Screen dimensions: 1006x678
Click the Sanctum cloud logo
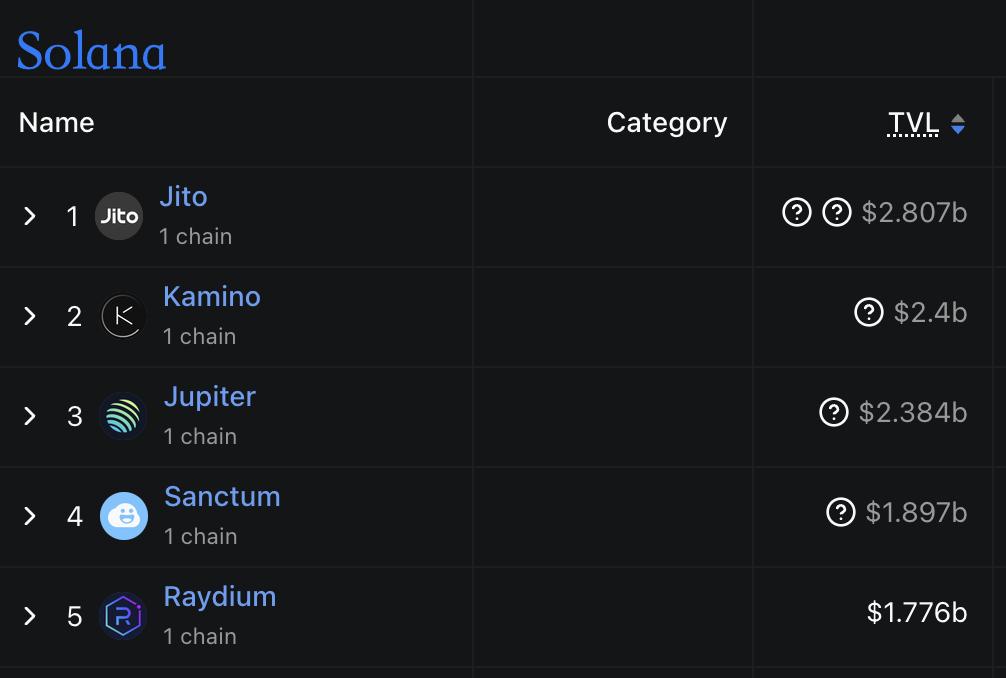tap(124, 516)
